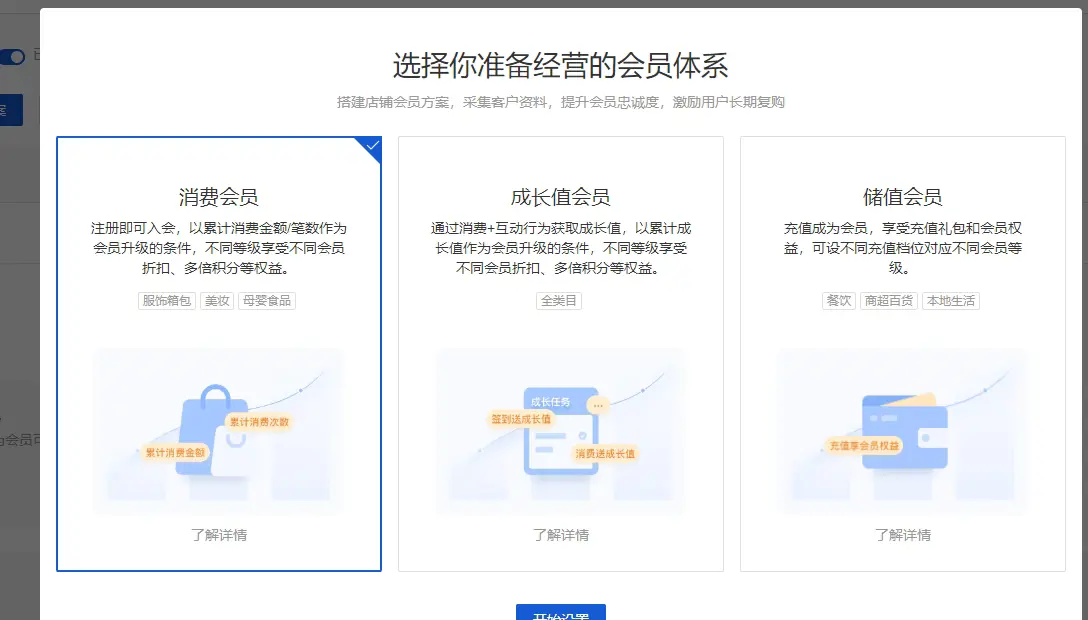Image resolution: width=1088 pixels, height=620 pixels.
Task: Click the 充值享会员权益 badge
Action: [863, 445]
